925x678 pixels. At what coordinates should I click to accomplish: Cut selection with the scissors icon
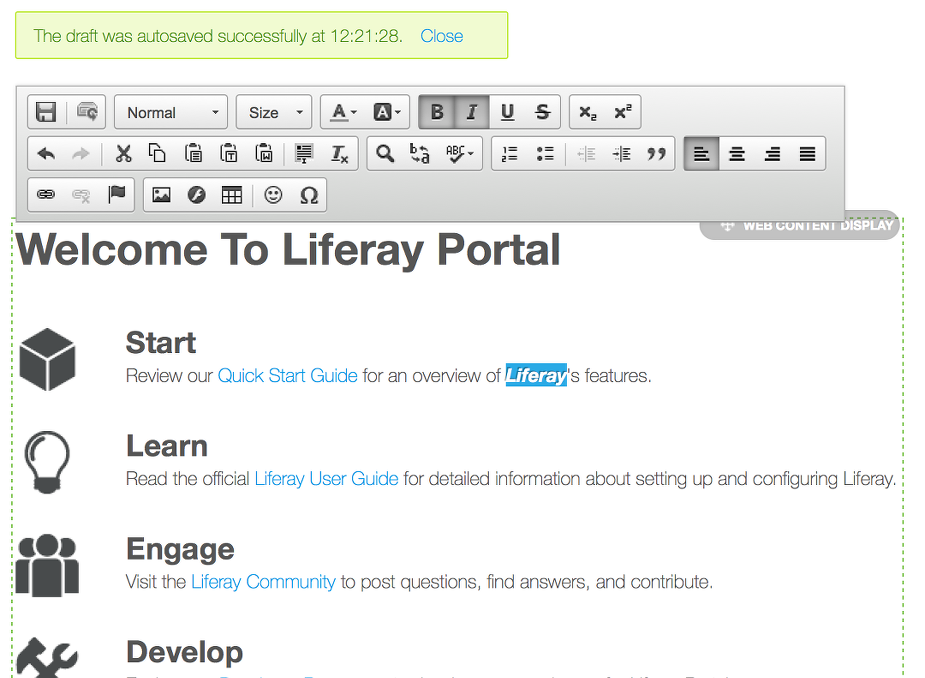point(124,154)
